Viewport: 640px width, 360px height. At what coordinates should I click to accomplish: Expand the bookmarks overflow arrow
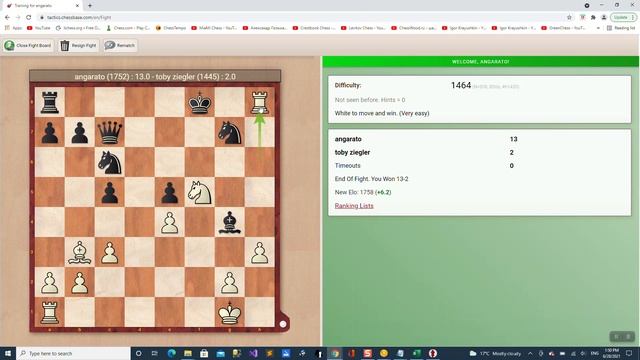coord(598,28)
